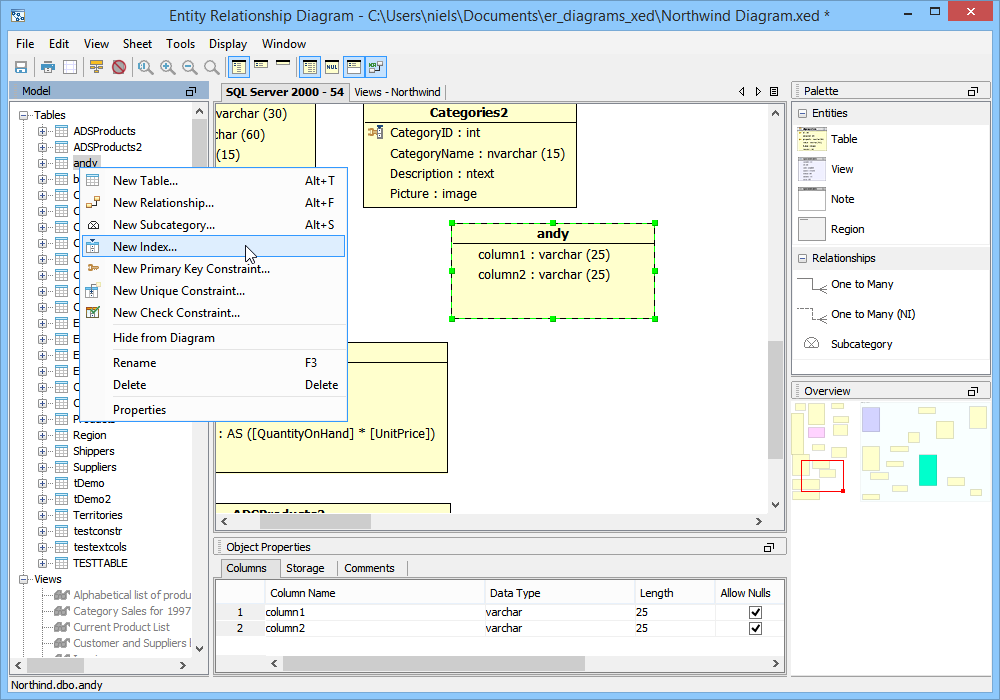Switch to the Comments tab

click(x=369, y=569)
